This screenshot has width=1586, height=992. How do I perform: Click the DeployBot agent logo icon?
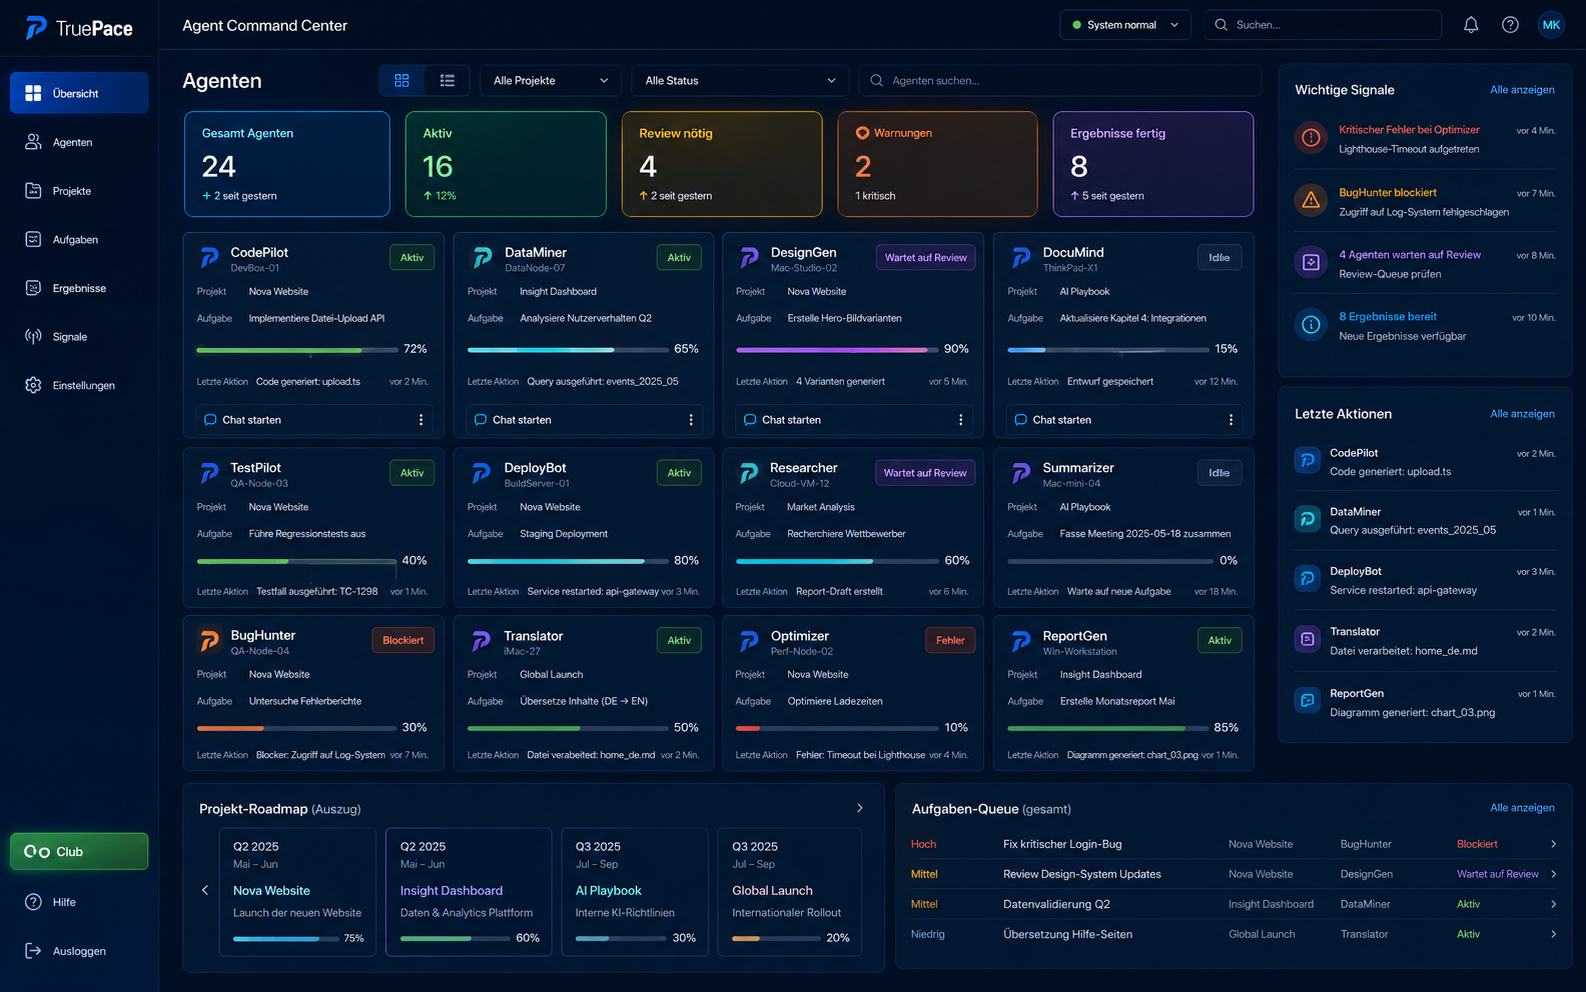click(x=481, y=473)
